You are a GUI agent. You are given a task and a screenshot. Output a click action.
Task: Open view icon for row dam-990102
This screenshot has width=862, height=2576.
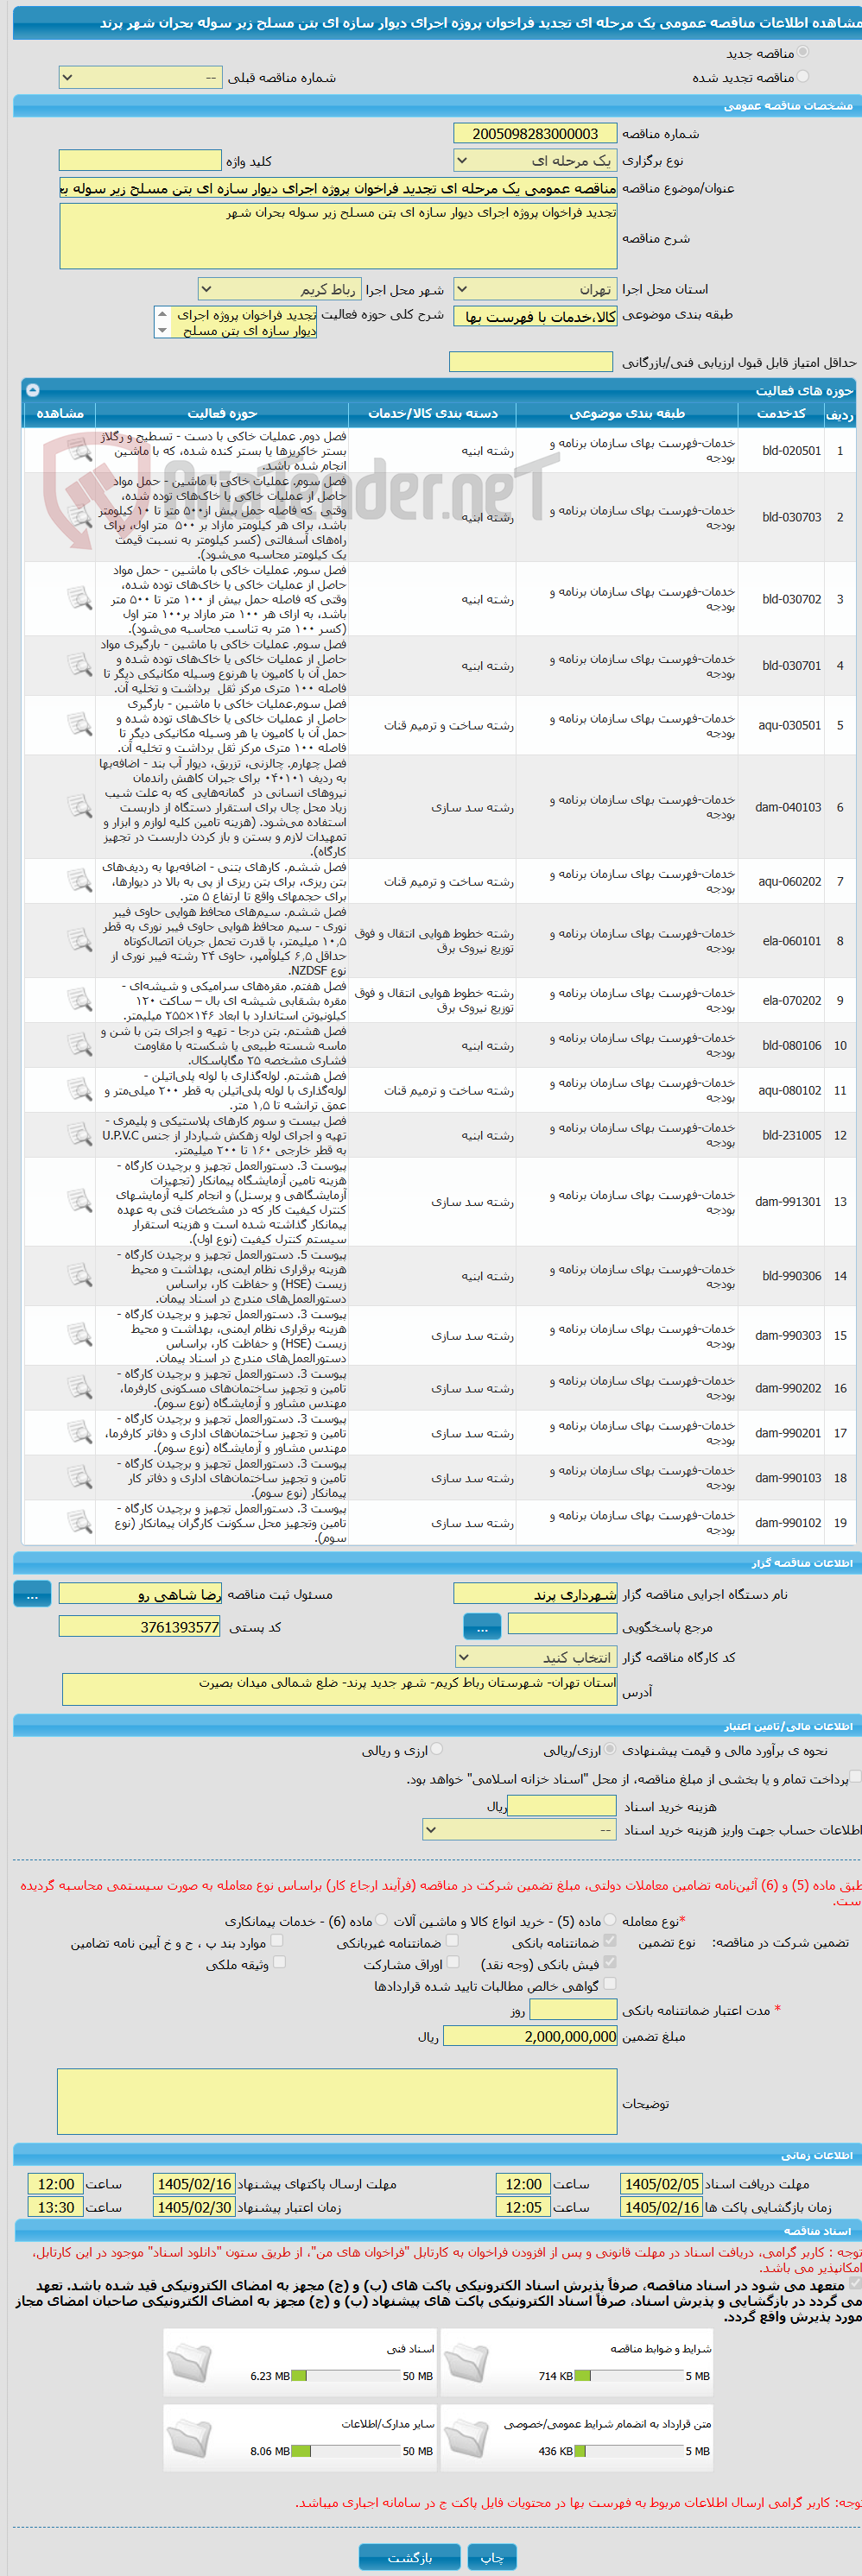79,1523
